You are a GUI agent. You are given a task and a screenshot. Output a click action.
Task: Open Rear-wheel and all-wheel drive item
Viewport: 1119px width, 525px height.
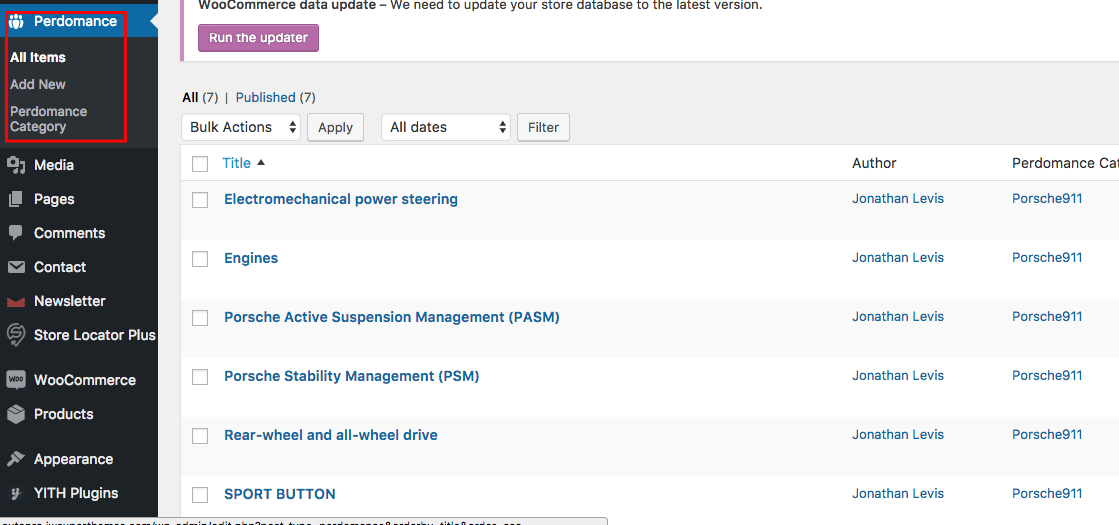point(331,435)
